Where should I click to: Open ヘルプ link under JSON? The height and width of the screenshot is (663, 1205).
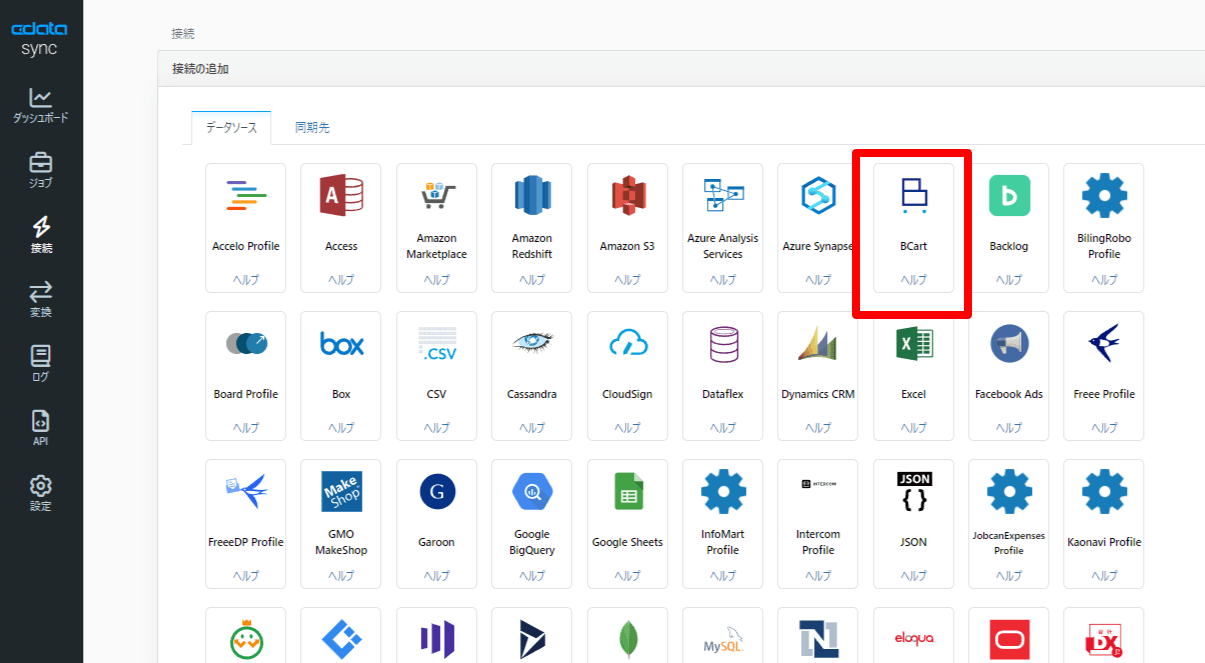(x=914, y=576)
